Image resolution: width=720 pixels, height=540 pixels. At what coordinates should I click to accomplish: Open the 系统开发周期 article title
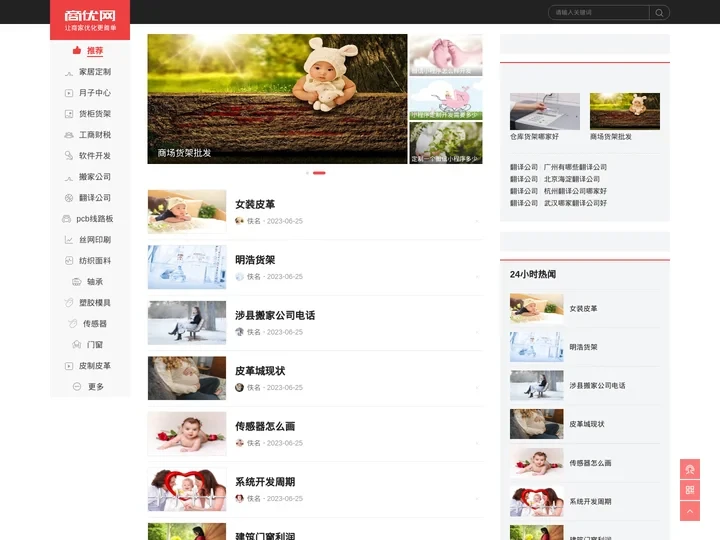tap(265, 482)
